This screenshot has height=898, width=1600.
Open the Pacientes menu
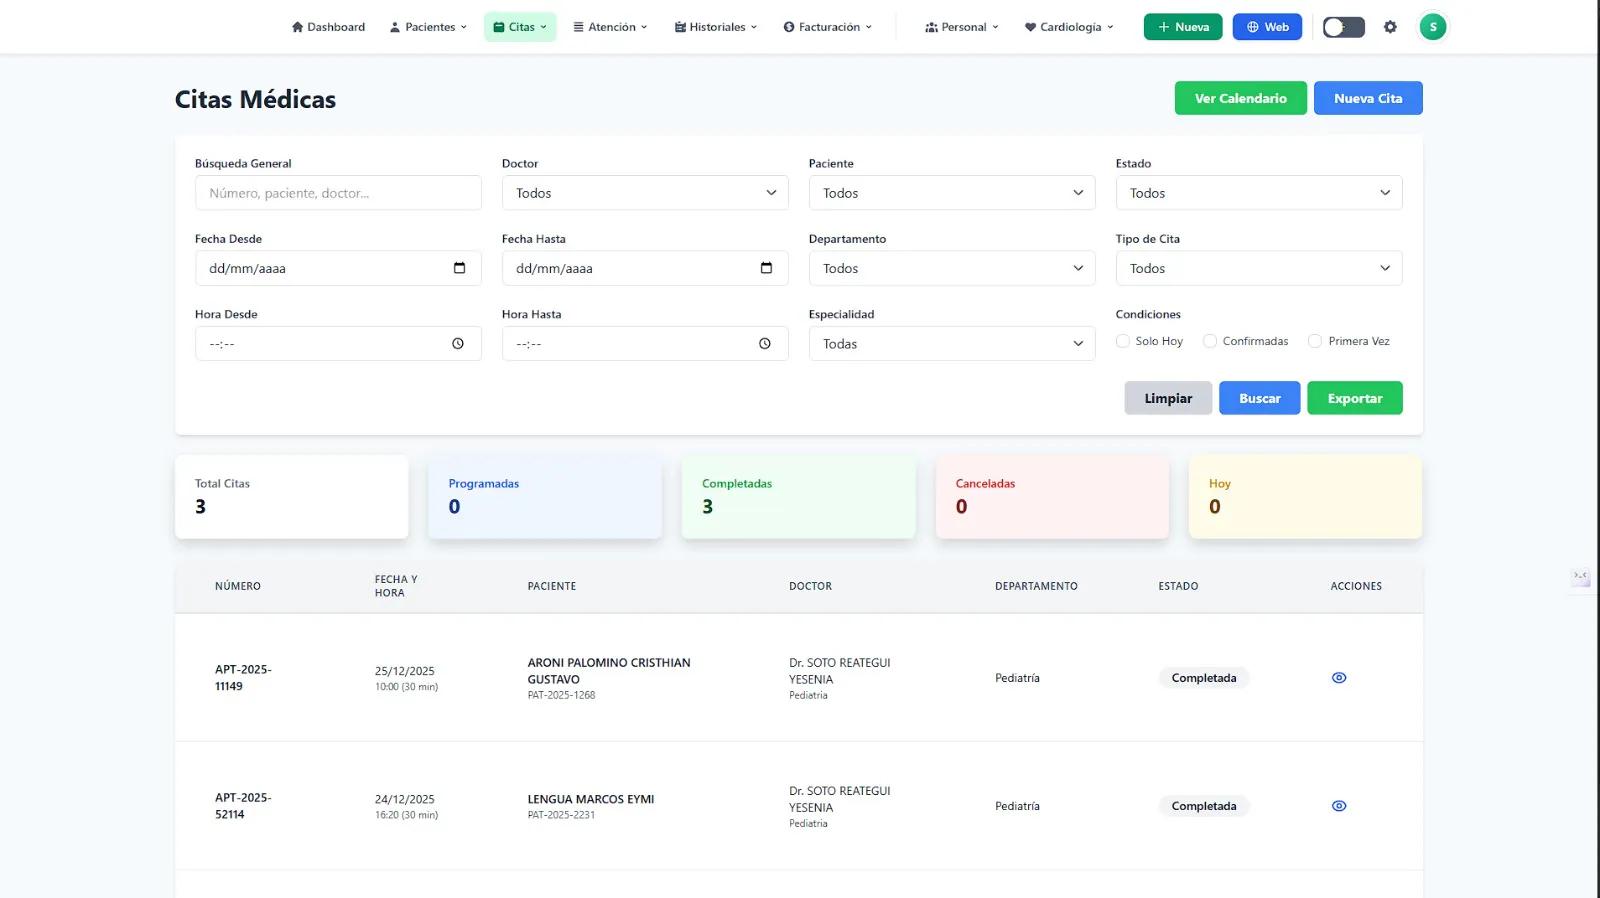click(429, 27)
